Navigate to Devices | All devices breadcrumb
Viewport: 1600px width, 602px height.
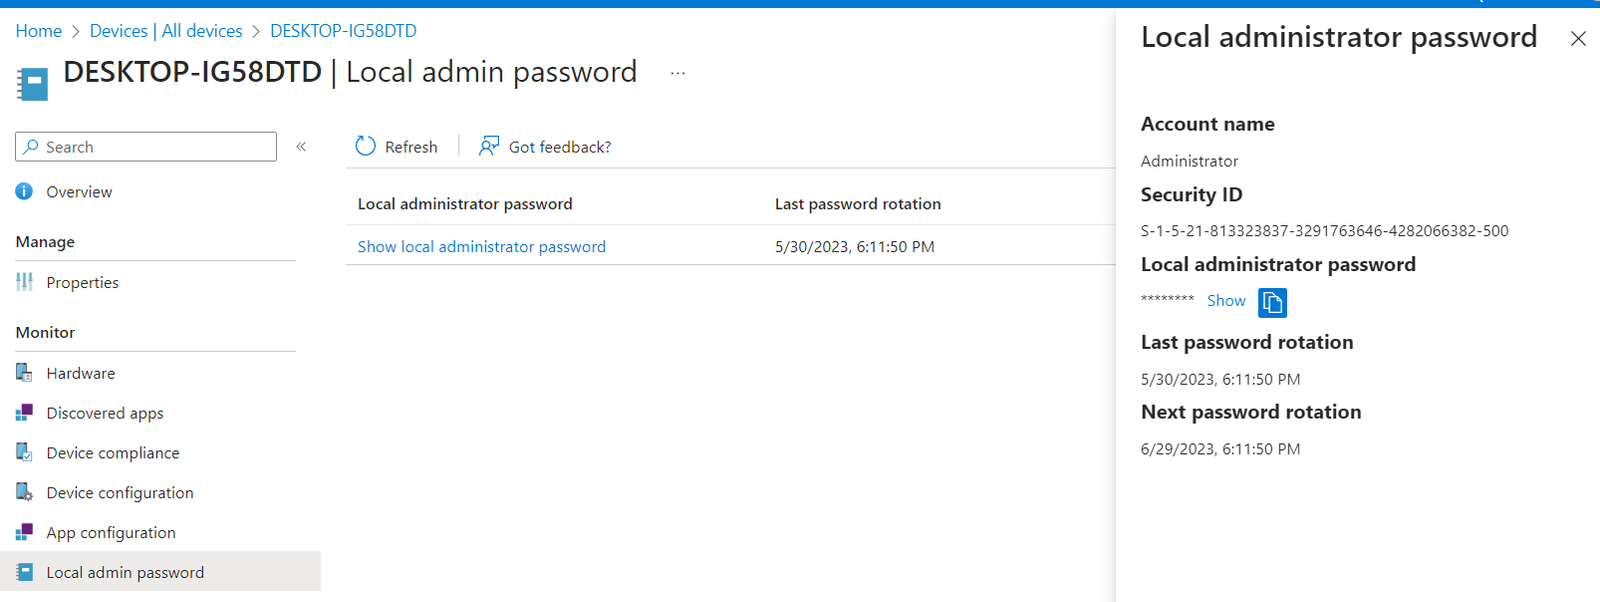(x=166, y=31)
